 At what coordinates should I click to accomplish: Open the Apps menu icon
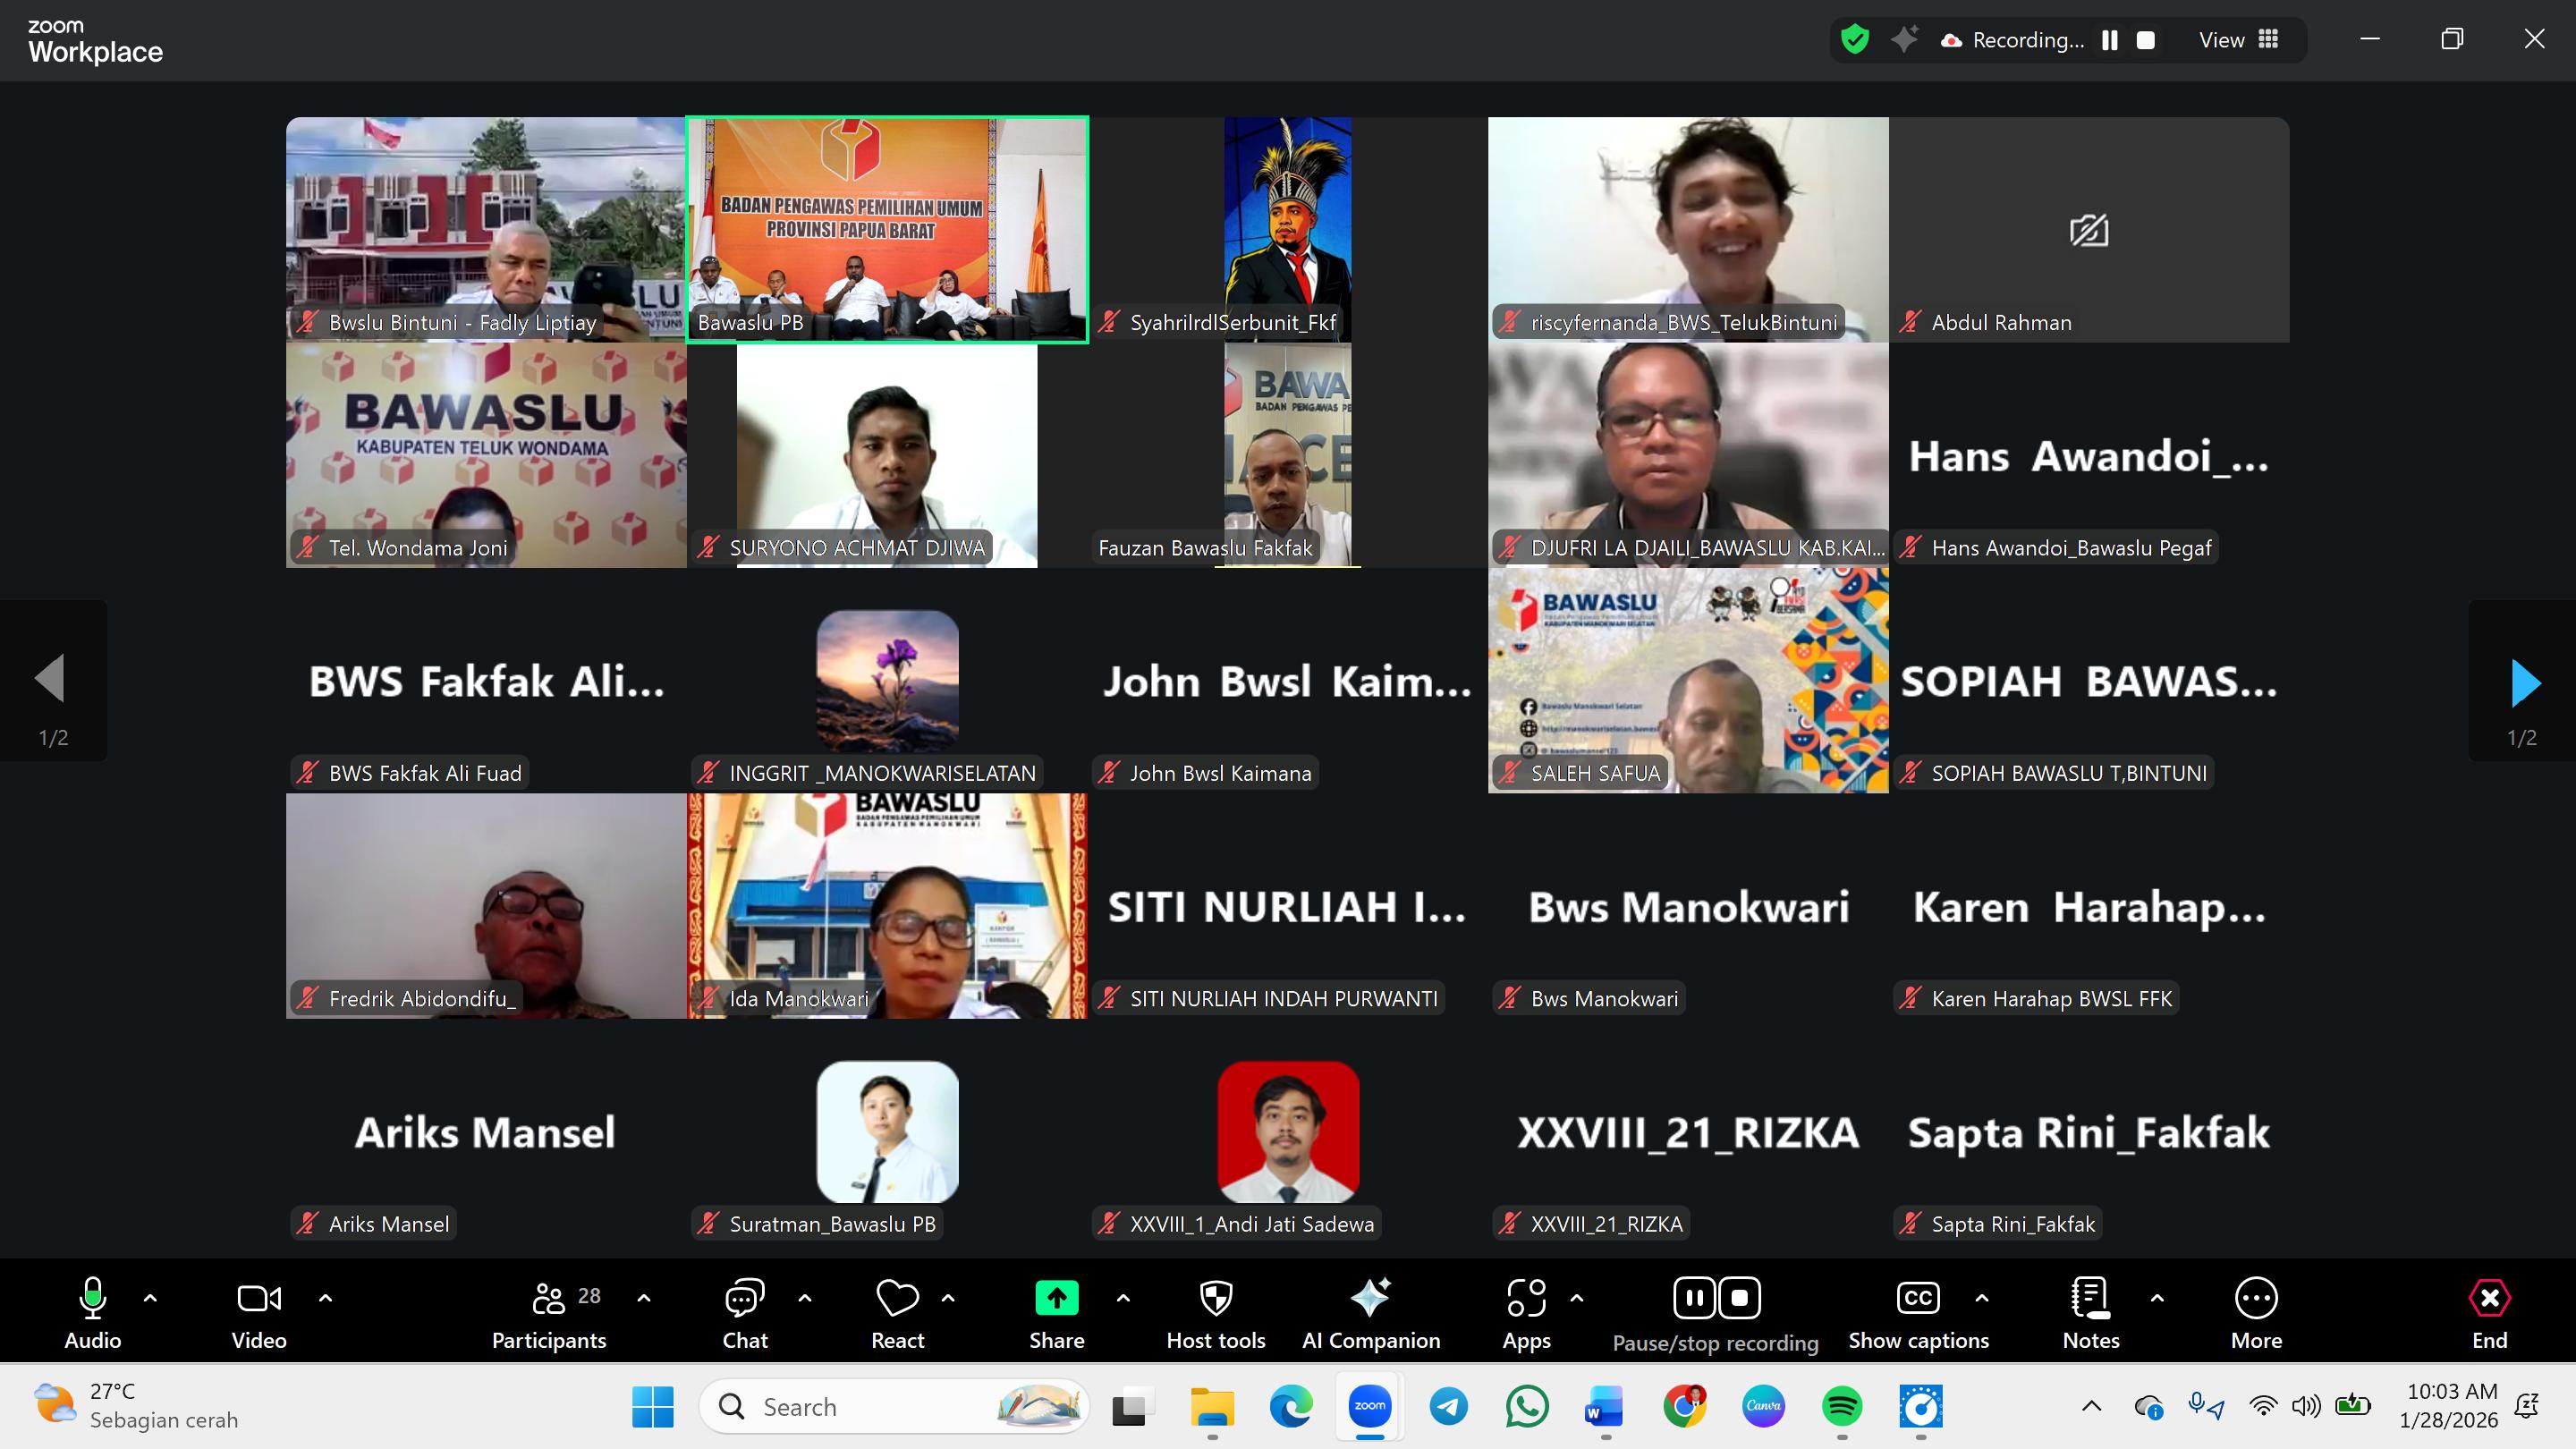tap(1526, 1299)
